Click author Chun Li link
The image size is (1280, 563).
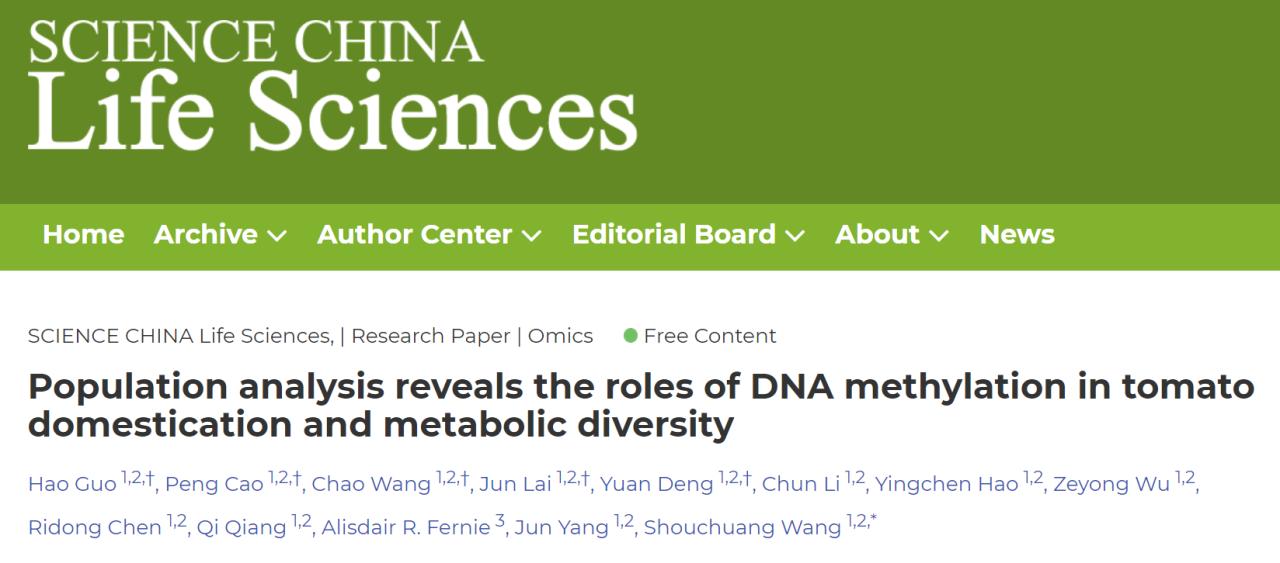click(800, 484)
